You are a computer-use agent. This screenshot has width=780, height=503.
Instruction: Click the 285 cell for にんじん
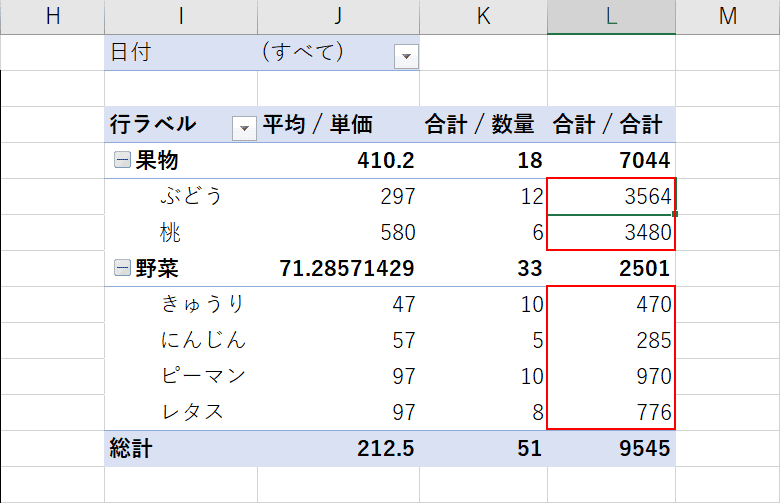(x=611, y=340)
